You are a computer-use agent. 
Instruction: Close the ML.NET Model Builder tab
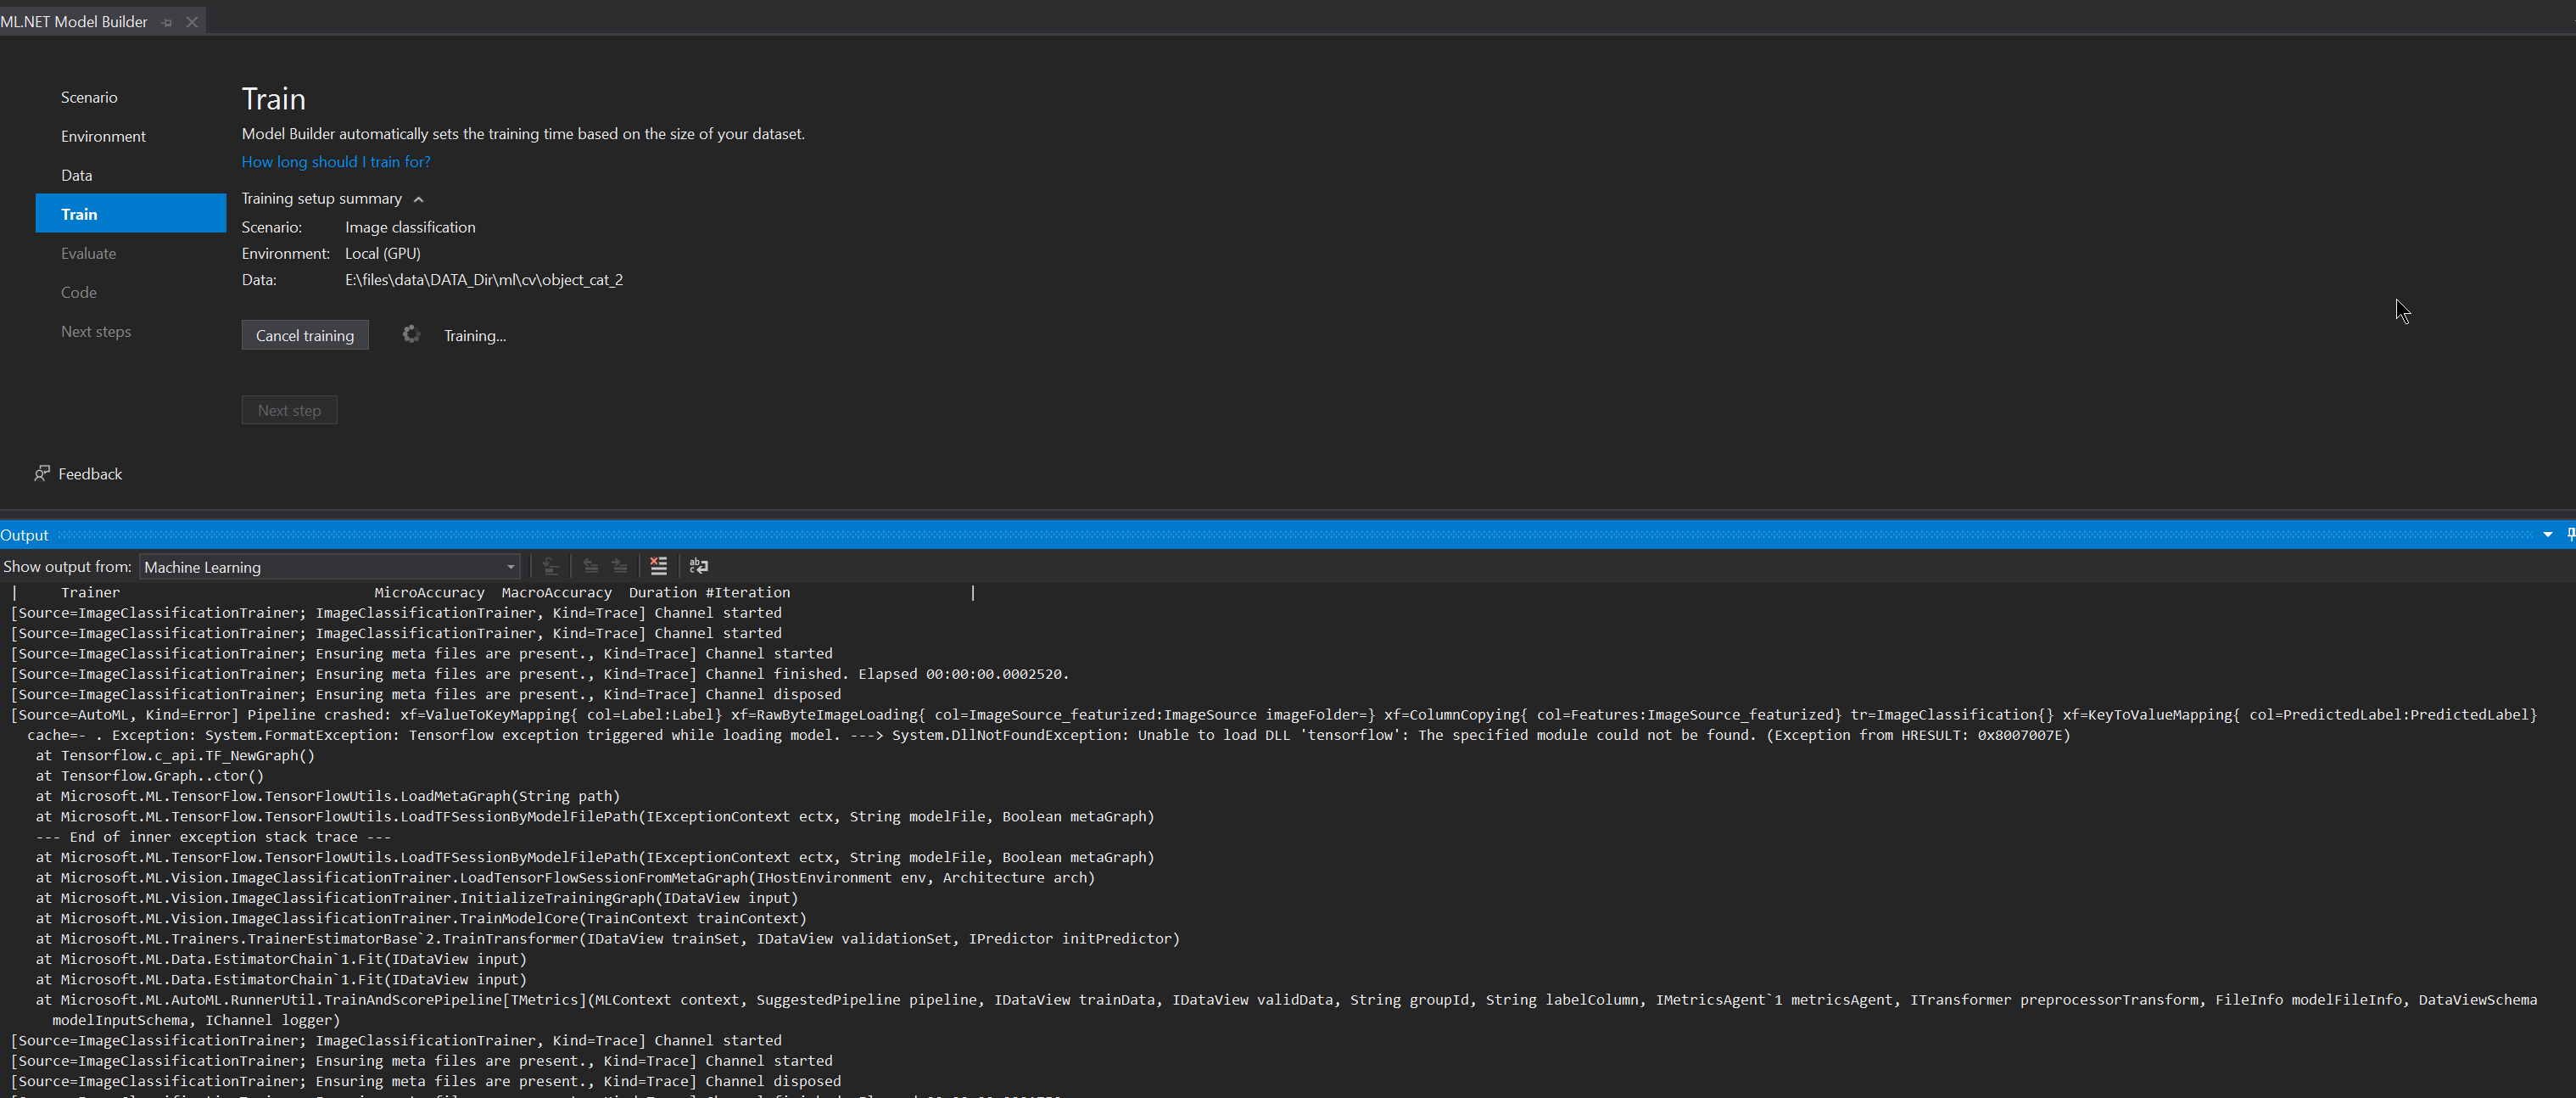click(192, 22)
